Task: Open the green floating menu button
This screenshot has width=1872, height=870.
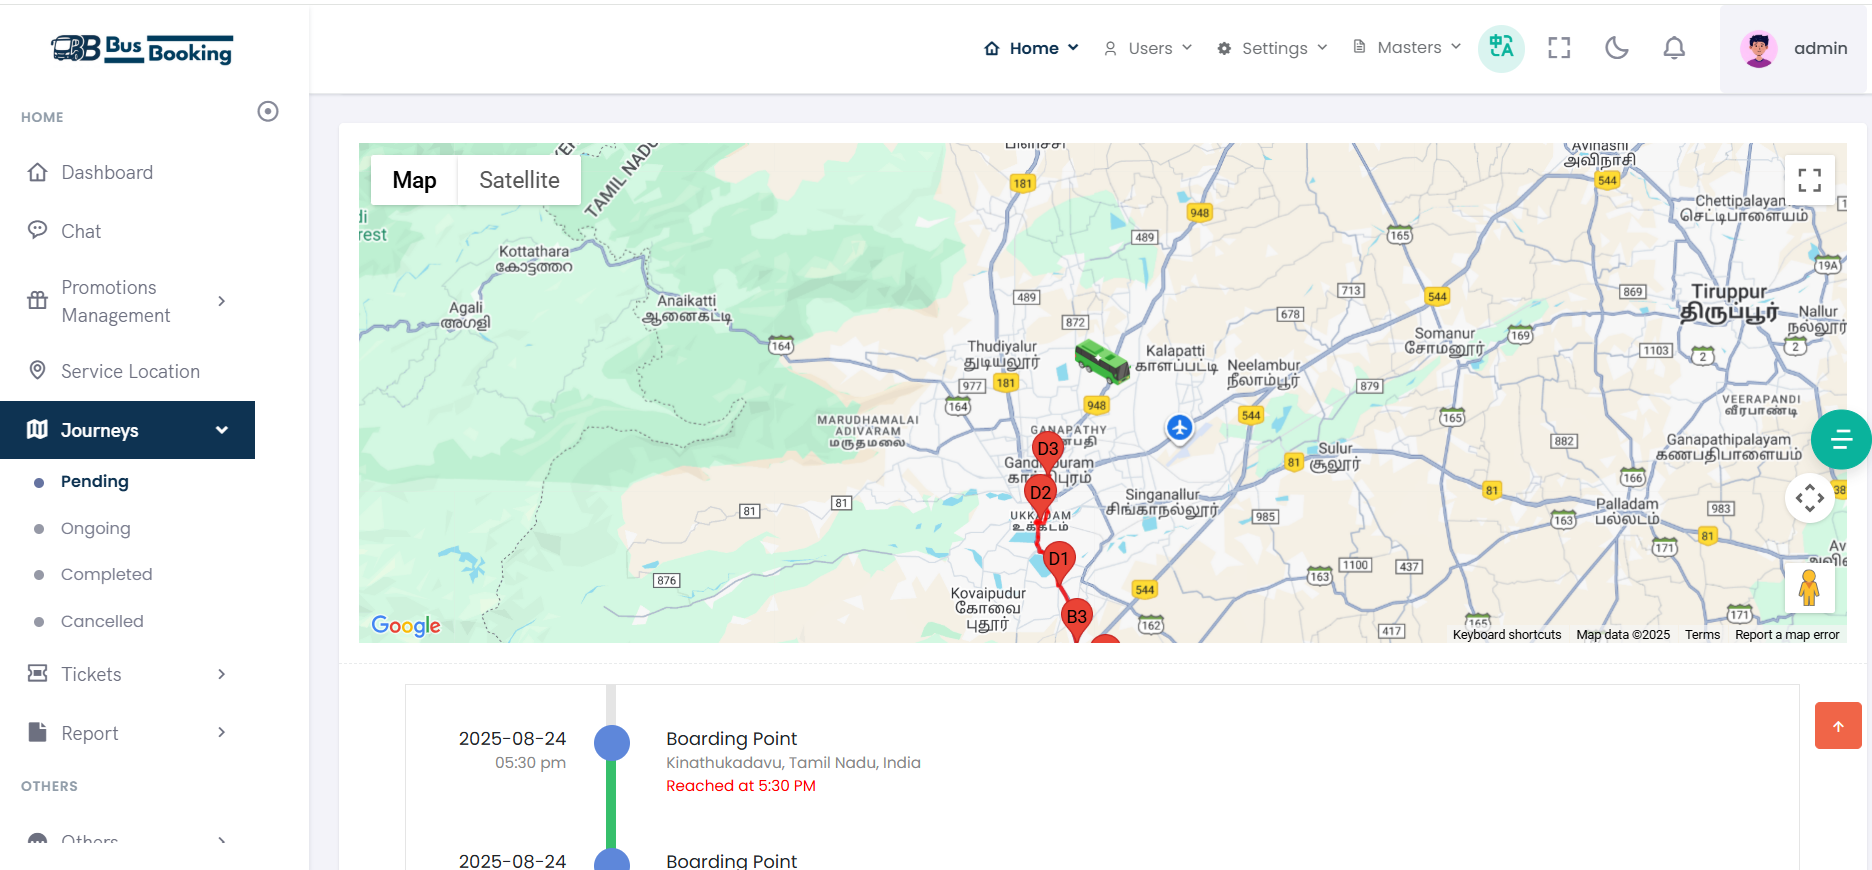Action: click(x=1841, y=439)
